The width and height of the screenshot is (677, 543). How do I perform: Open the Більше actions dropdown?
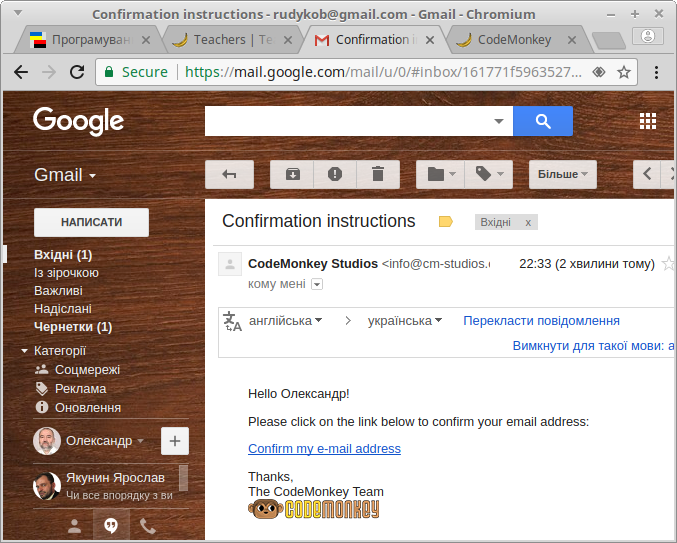(x=563, y=174)
